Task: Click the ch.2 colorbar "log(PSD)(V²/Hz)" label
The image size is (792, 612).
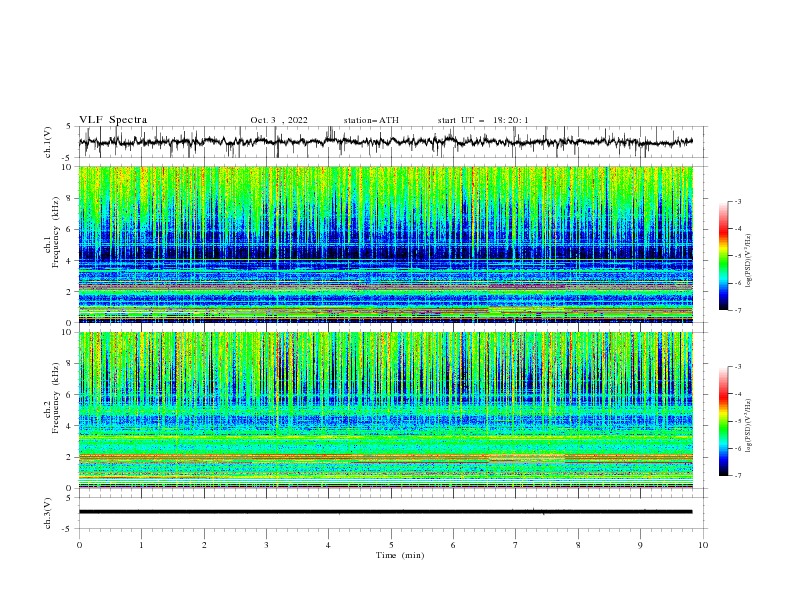Action: 749,425
